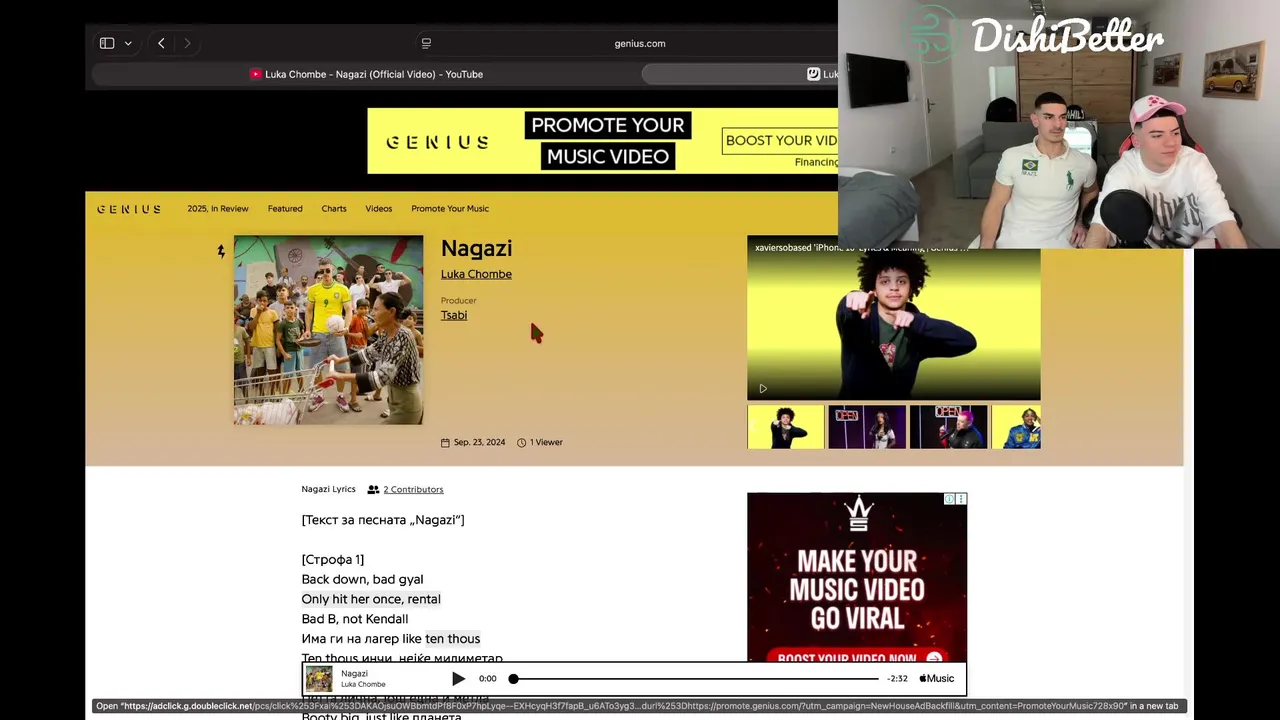
Task: Open the Videos menu item
Action: [x=379, y=209]
